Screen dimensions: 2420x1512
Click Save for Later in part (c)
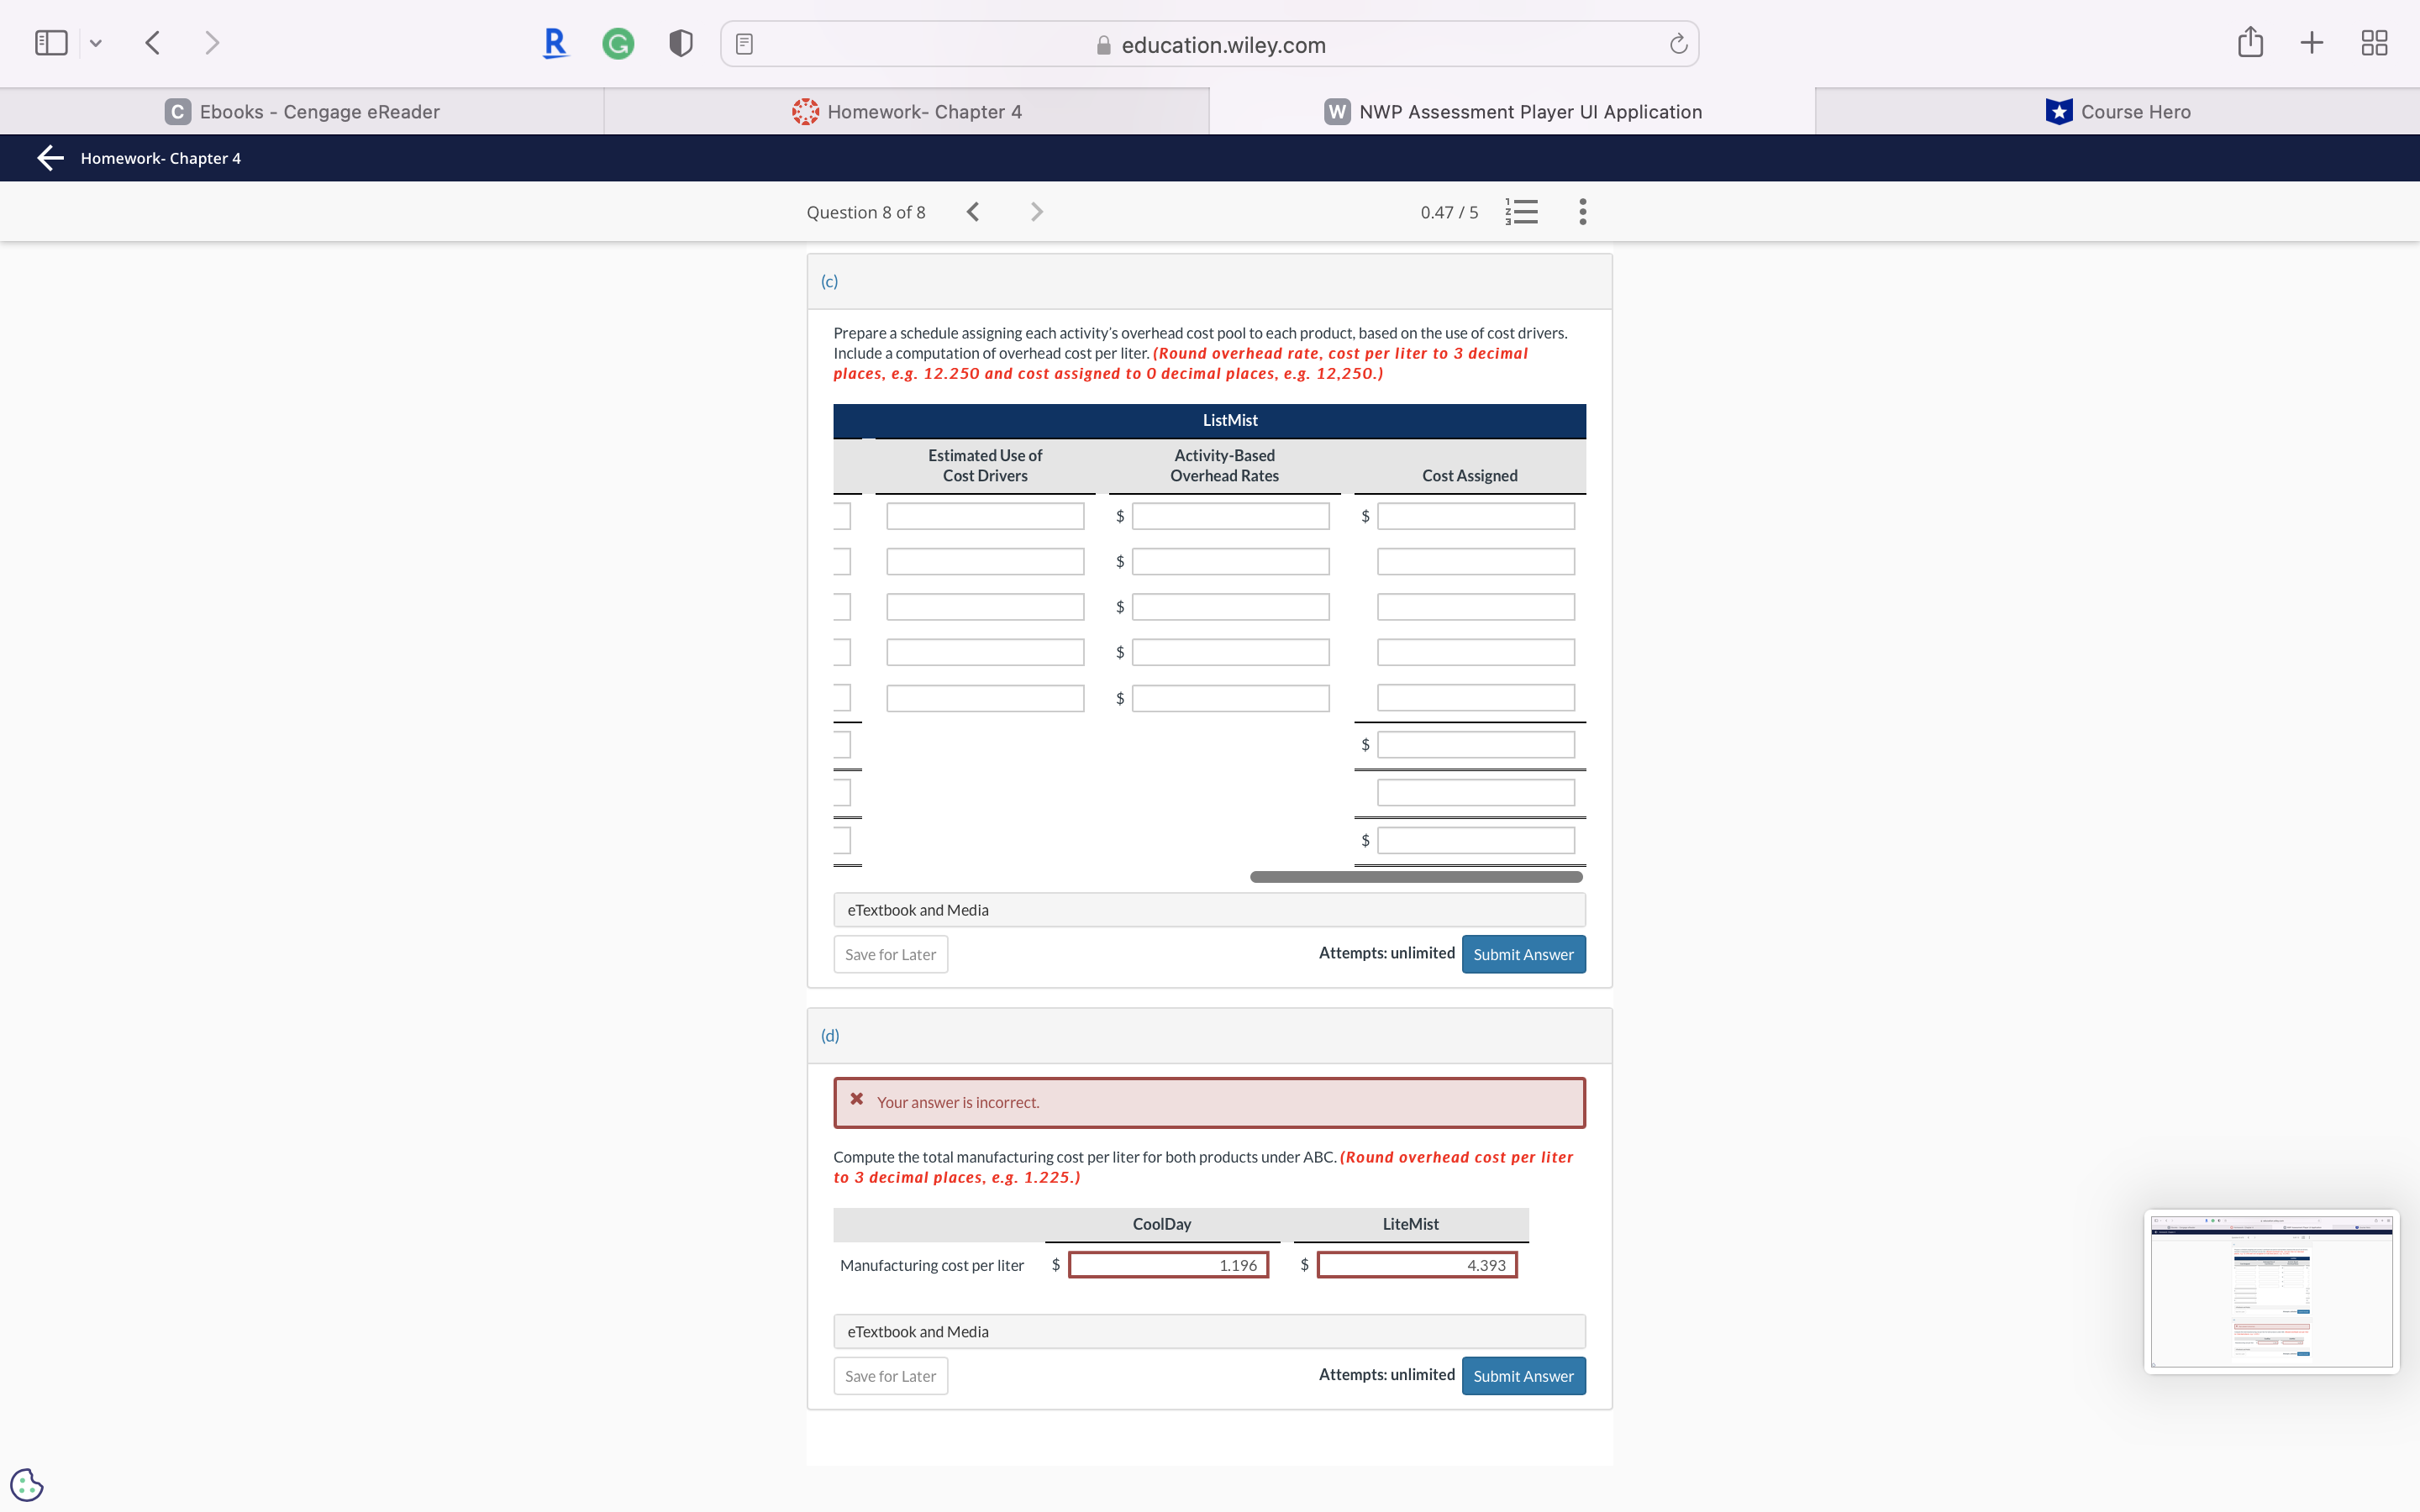tap(890, 954)
